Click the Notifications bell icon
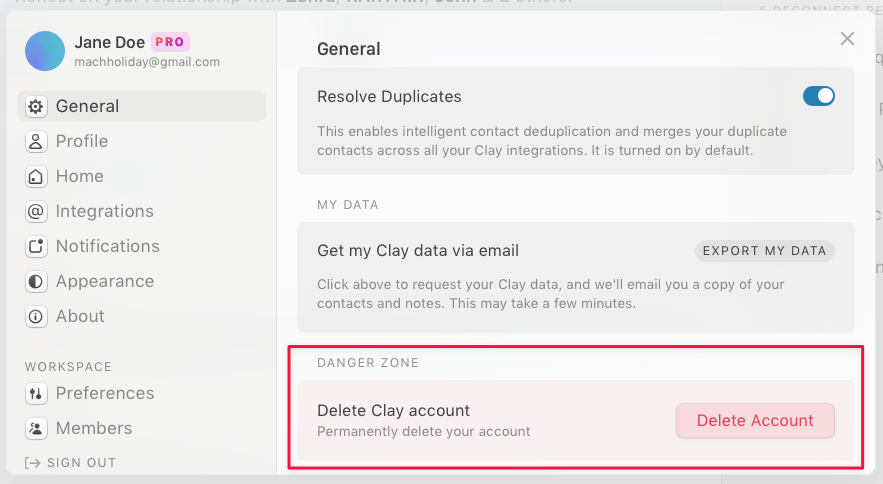883x484 pixels. point(37,246)
